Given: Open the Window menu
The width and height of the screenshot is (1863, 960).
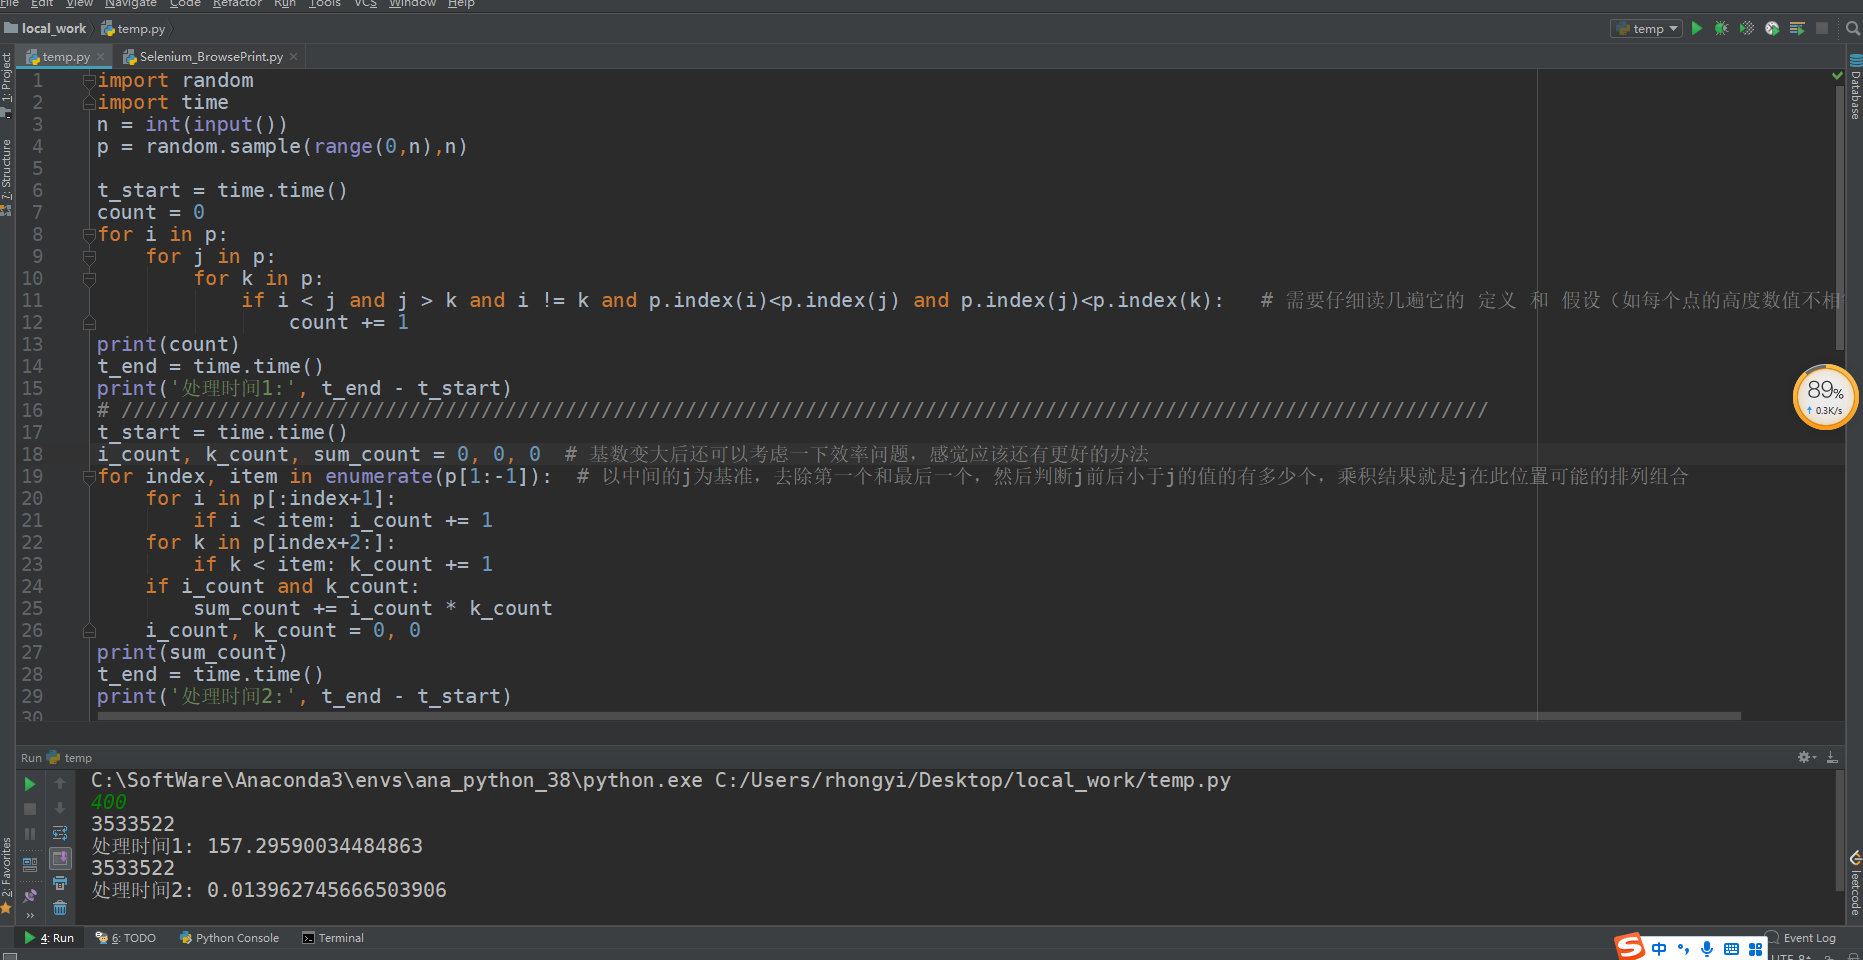Looking at the screenshot, I should (x=412, y=4).
